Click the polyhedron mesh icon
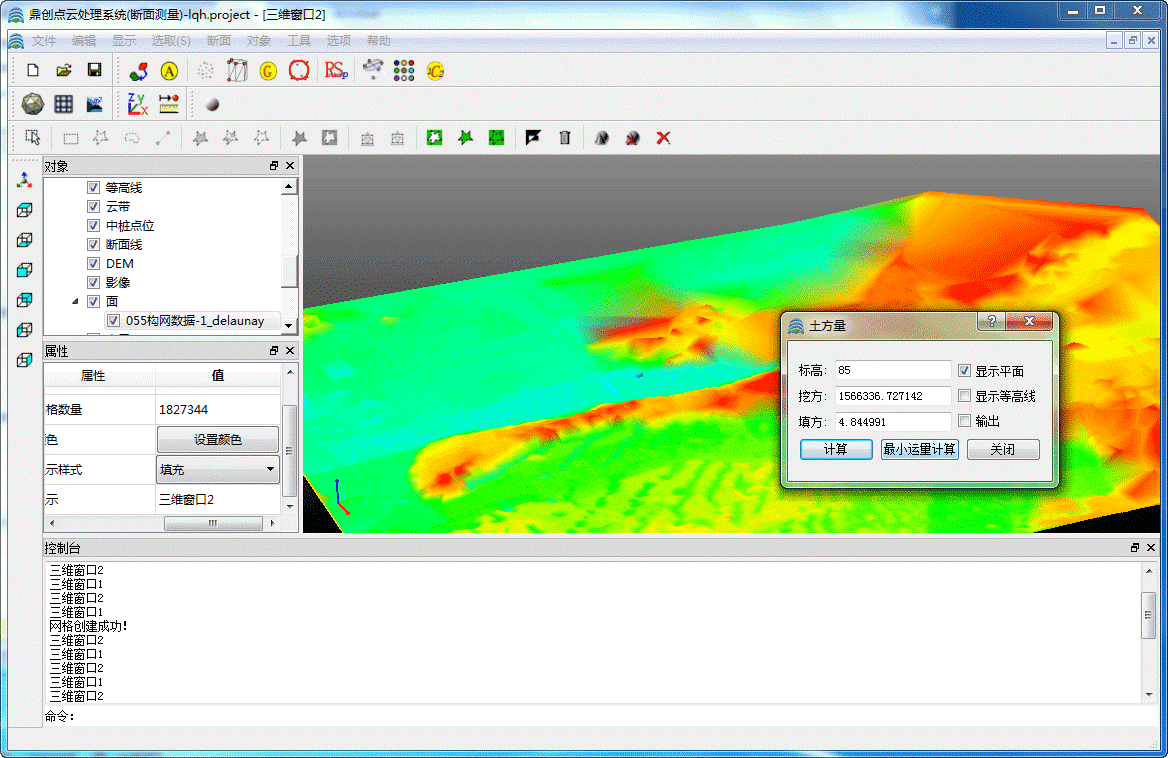1168x758 pixels. [x=31, y=103]
